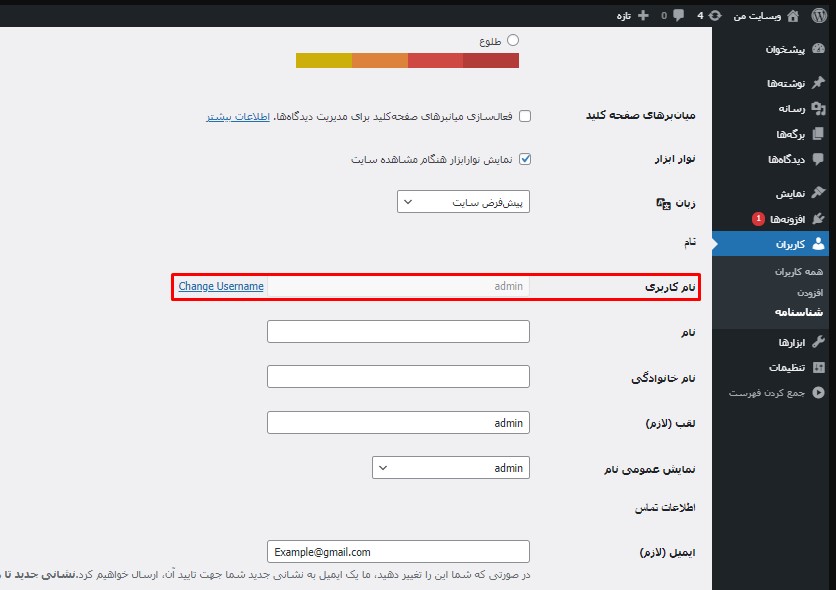The height and width of the screenshot is (590, 836).
Task: Click the پیشخوان dashboard gauge icon
Action: pos(818,49)
